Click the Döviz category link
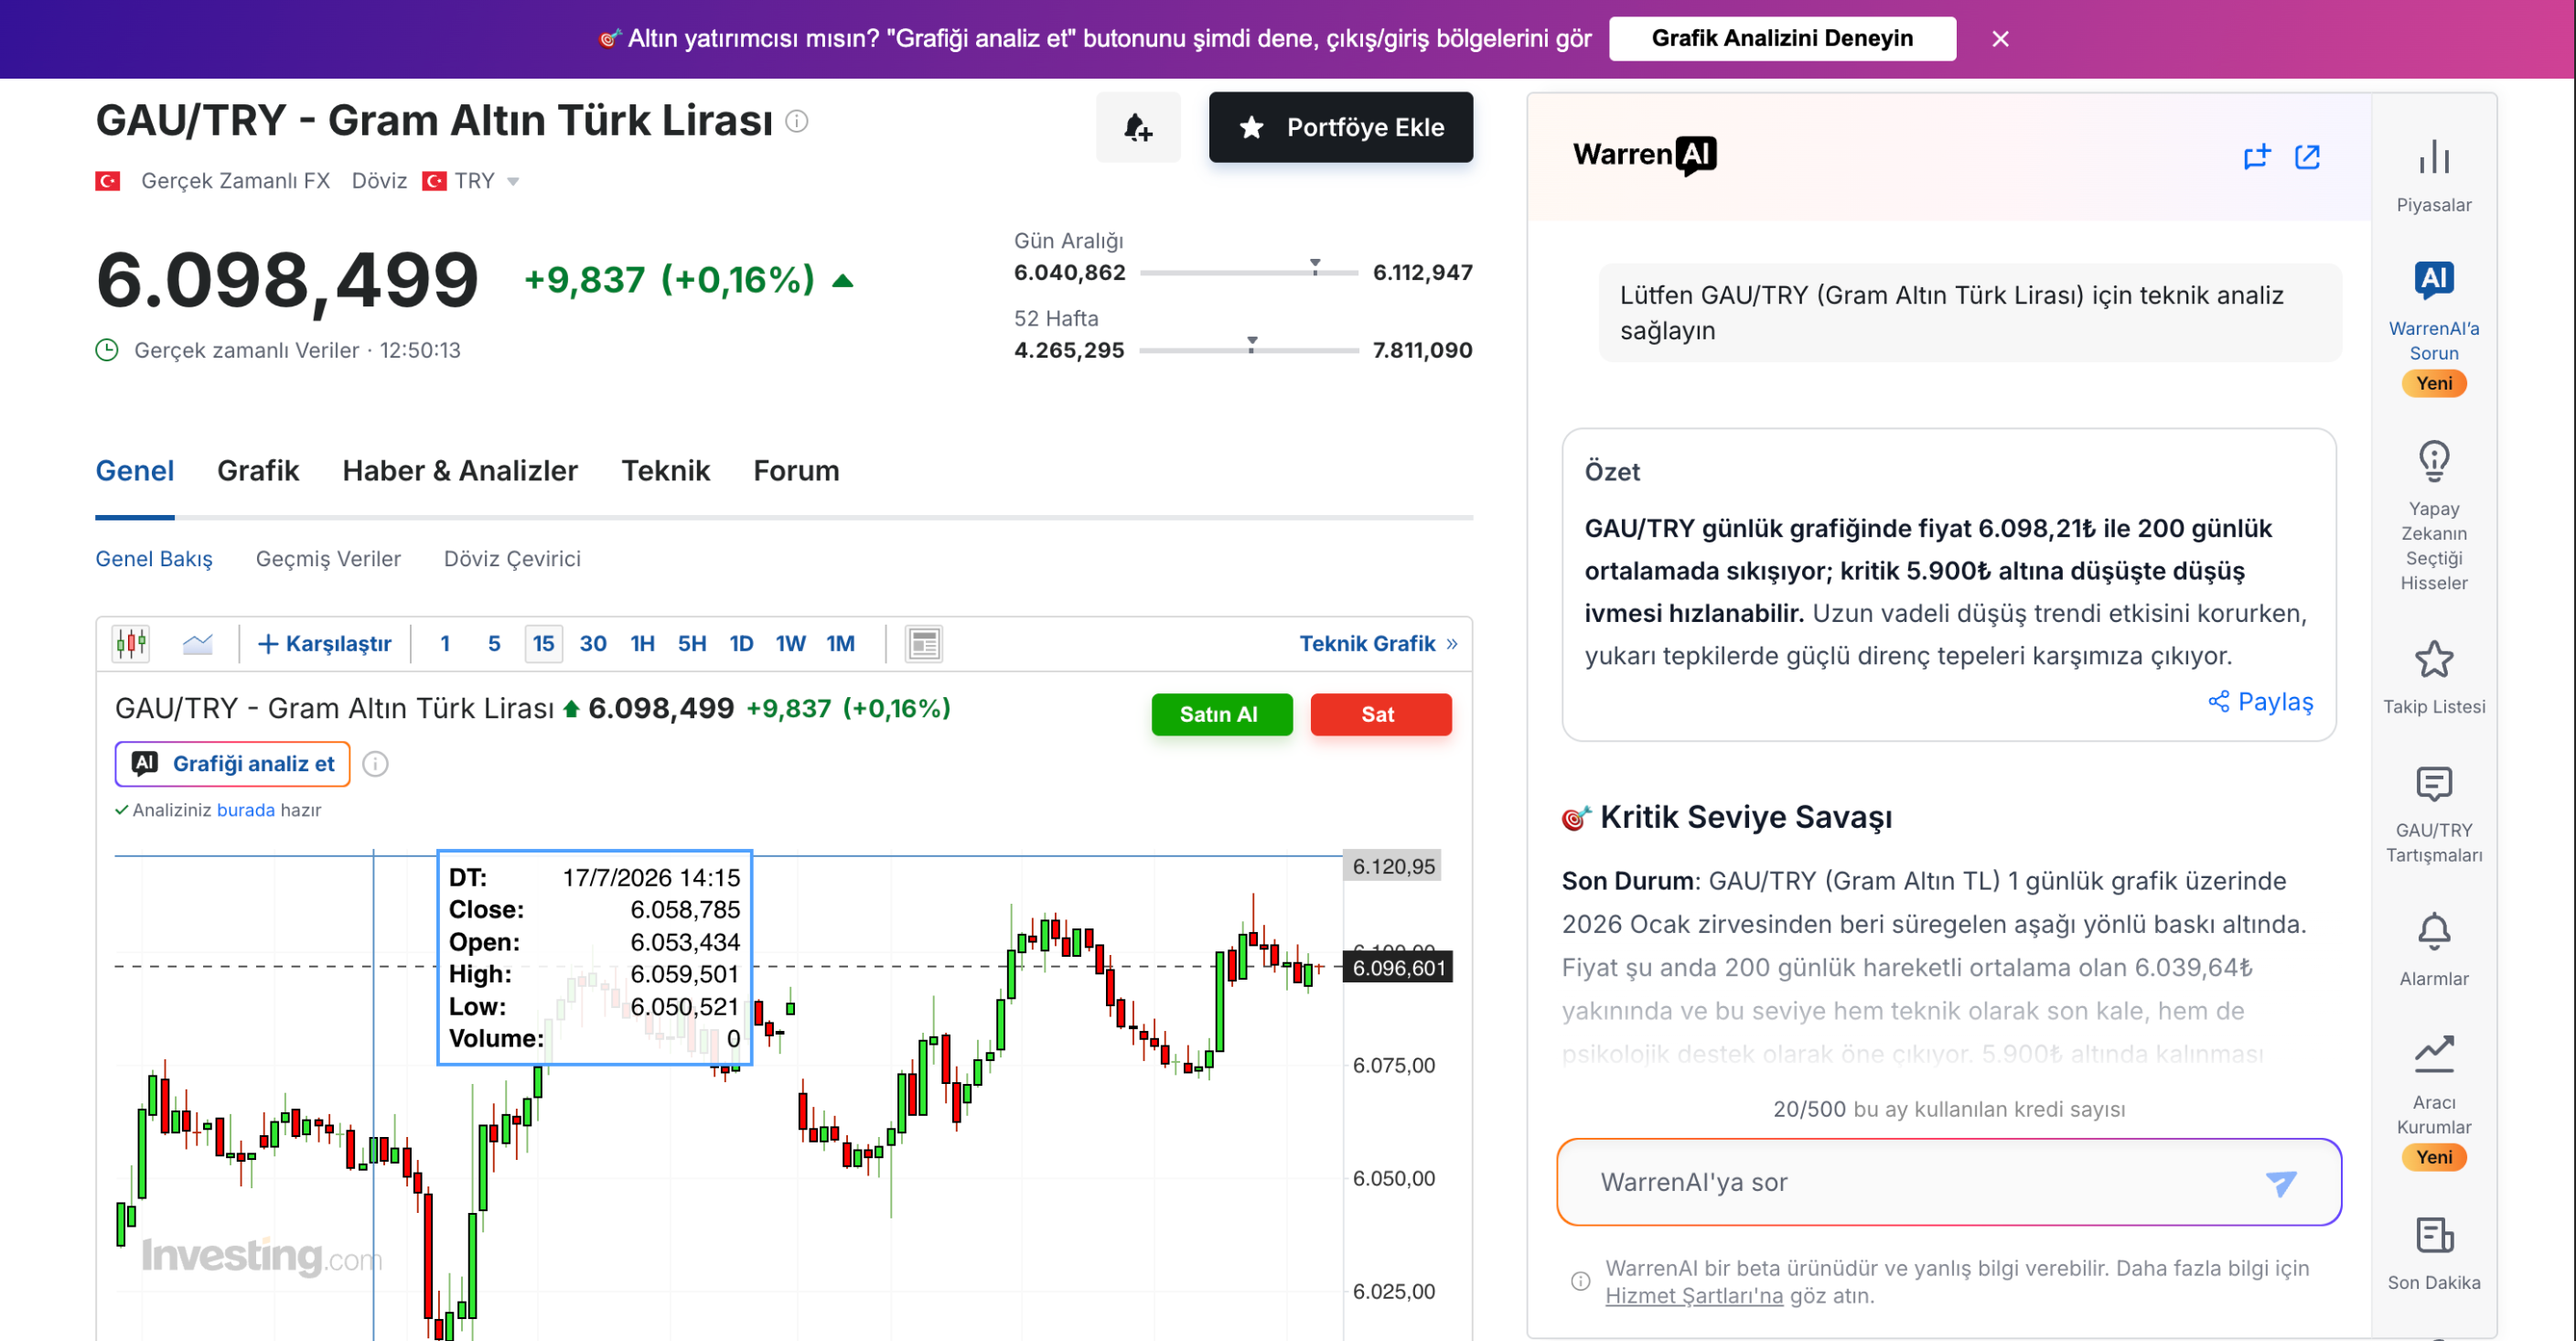This screenshot has height=1341, width=2576. click(379, 181)
